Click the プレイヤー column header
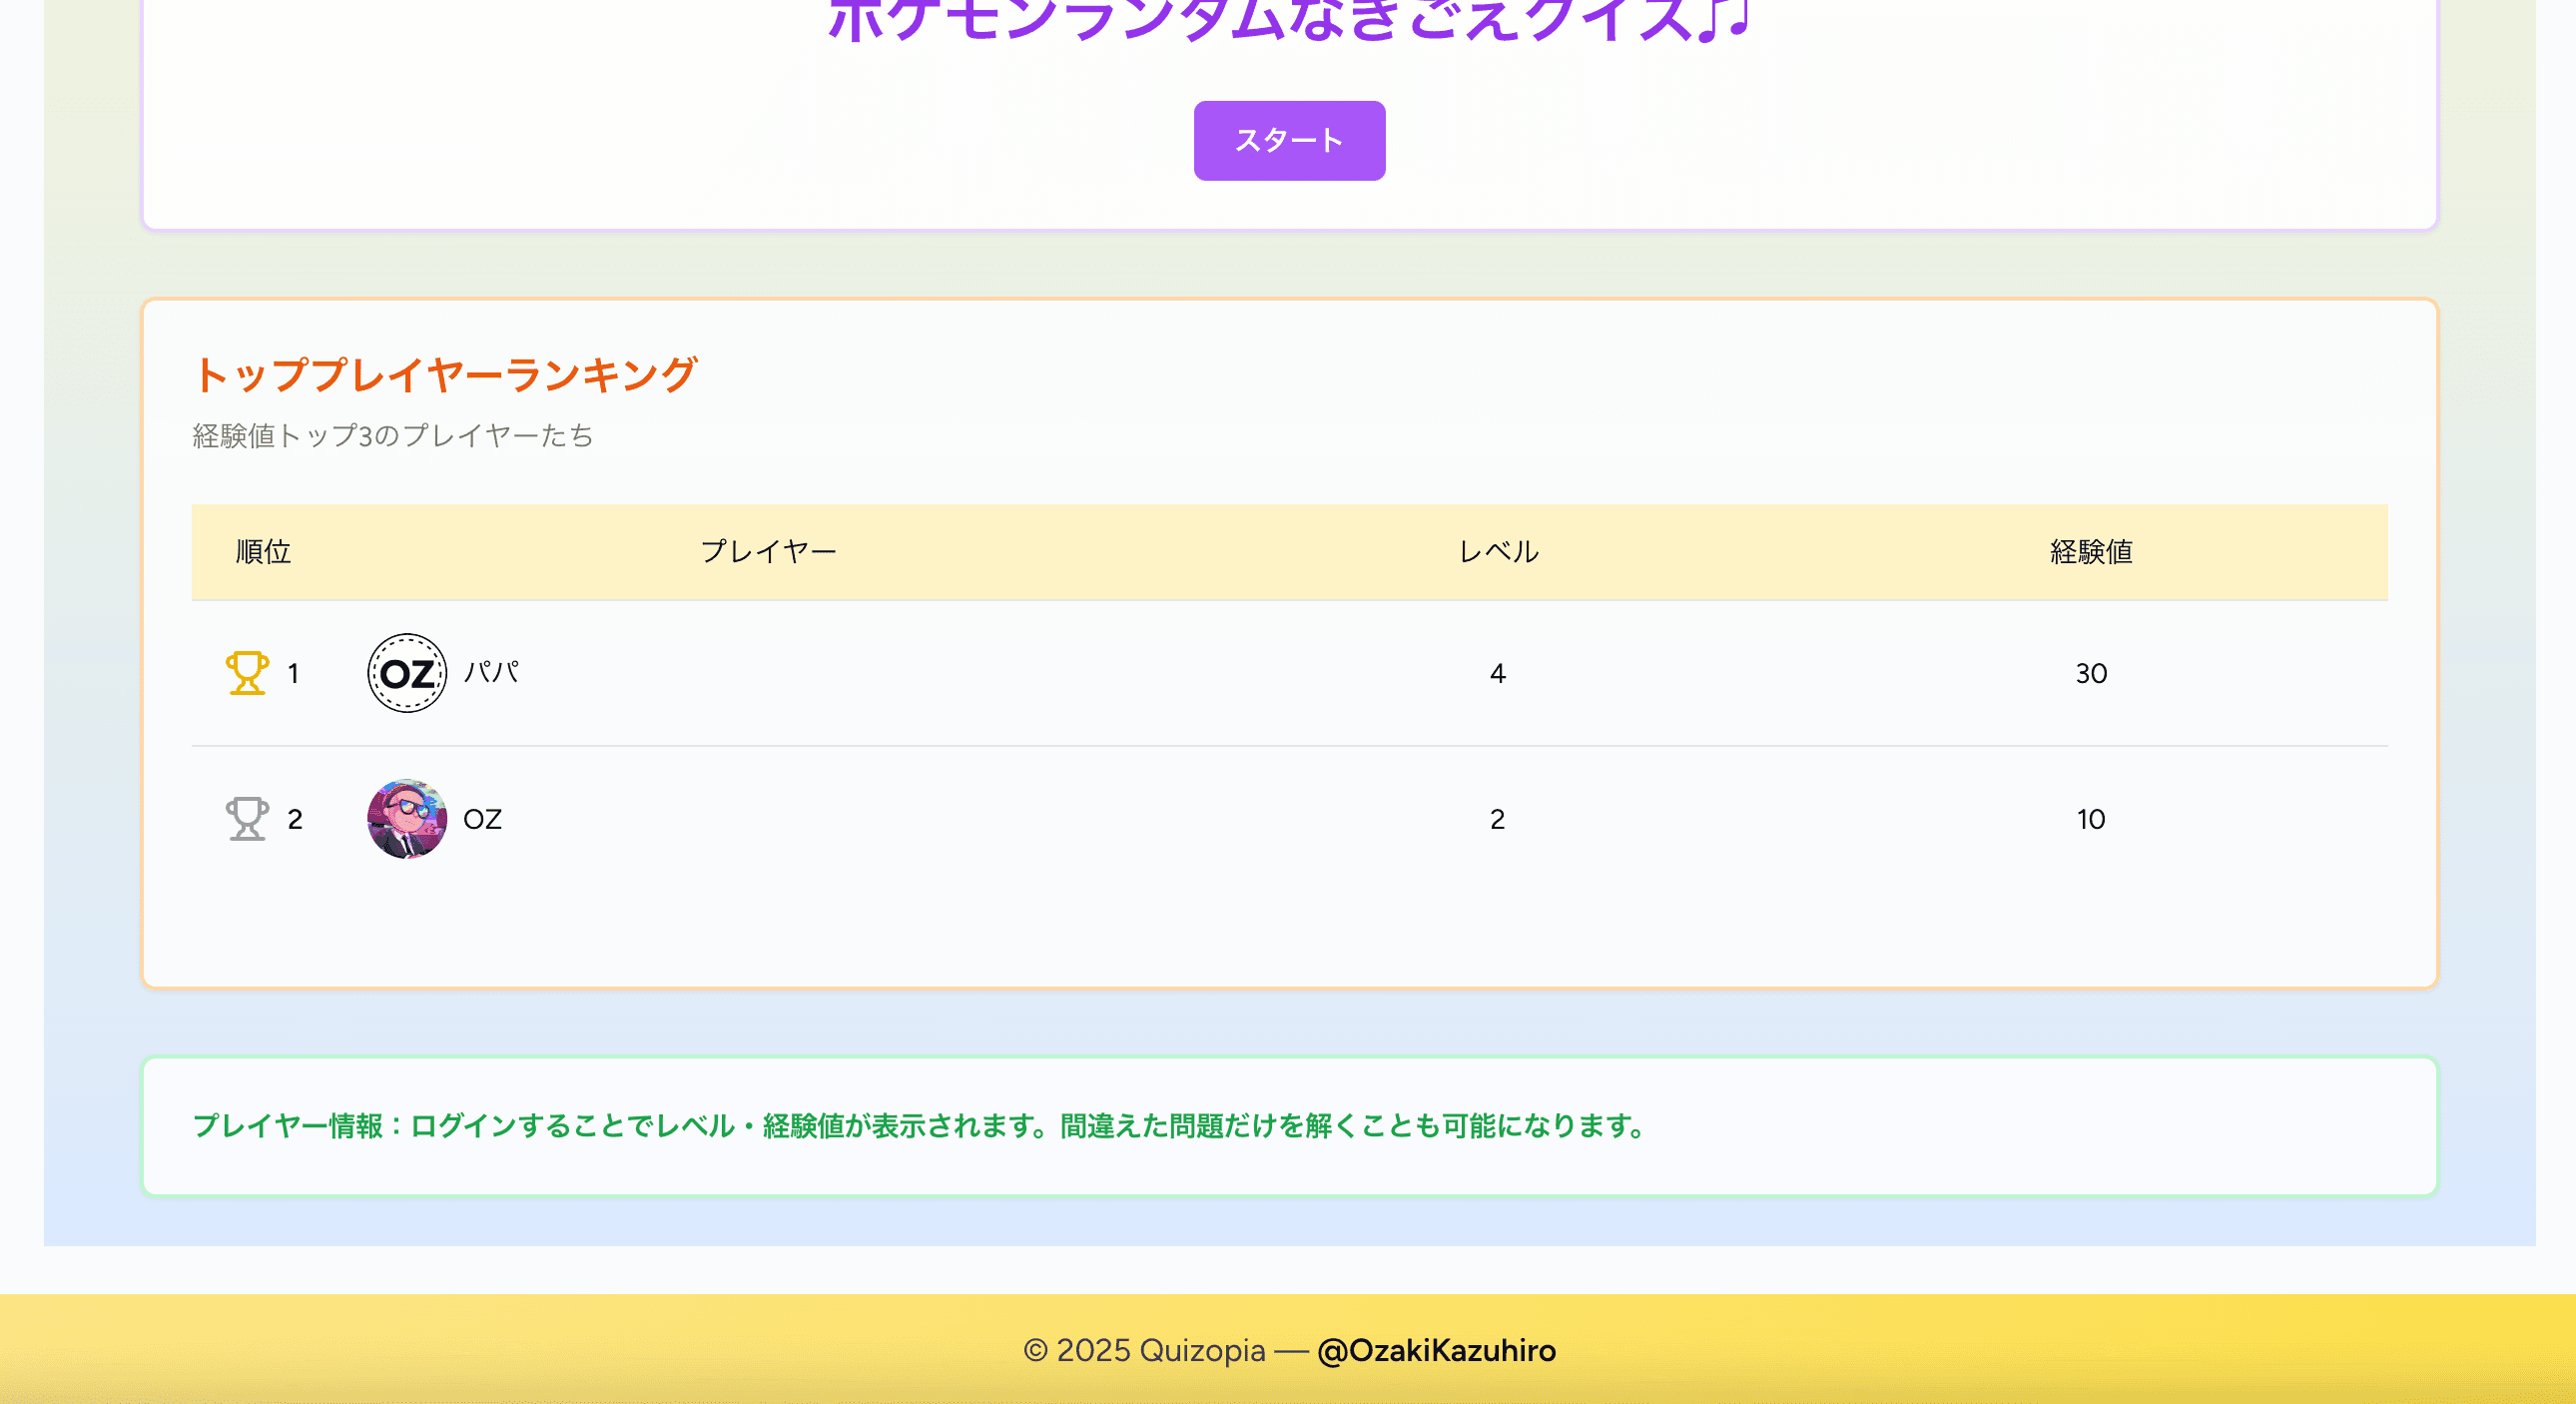The width and height of the screenshot is (2576, 1404). (768, 552)
